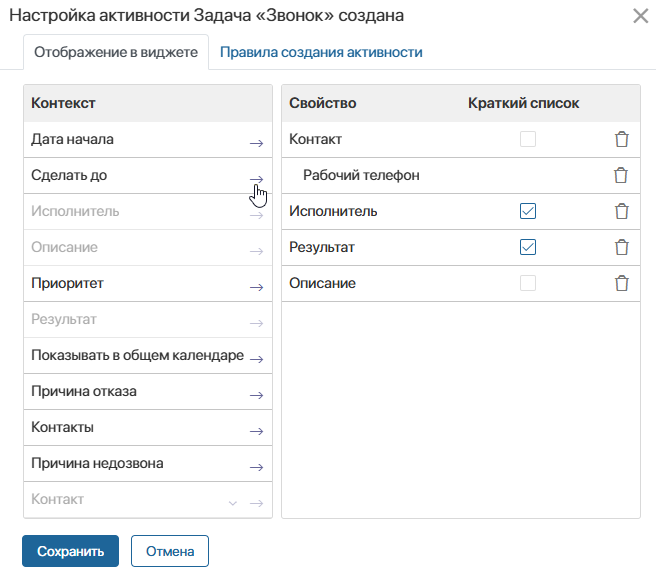Click the greyed arrow in context row 'Описание'

pos(256,251)
